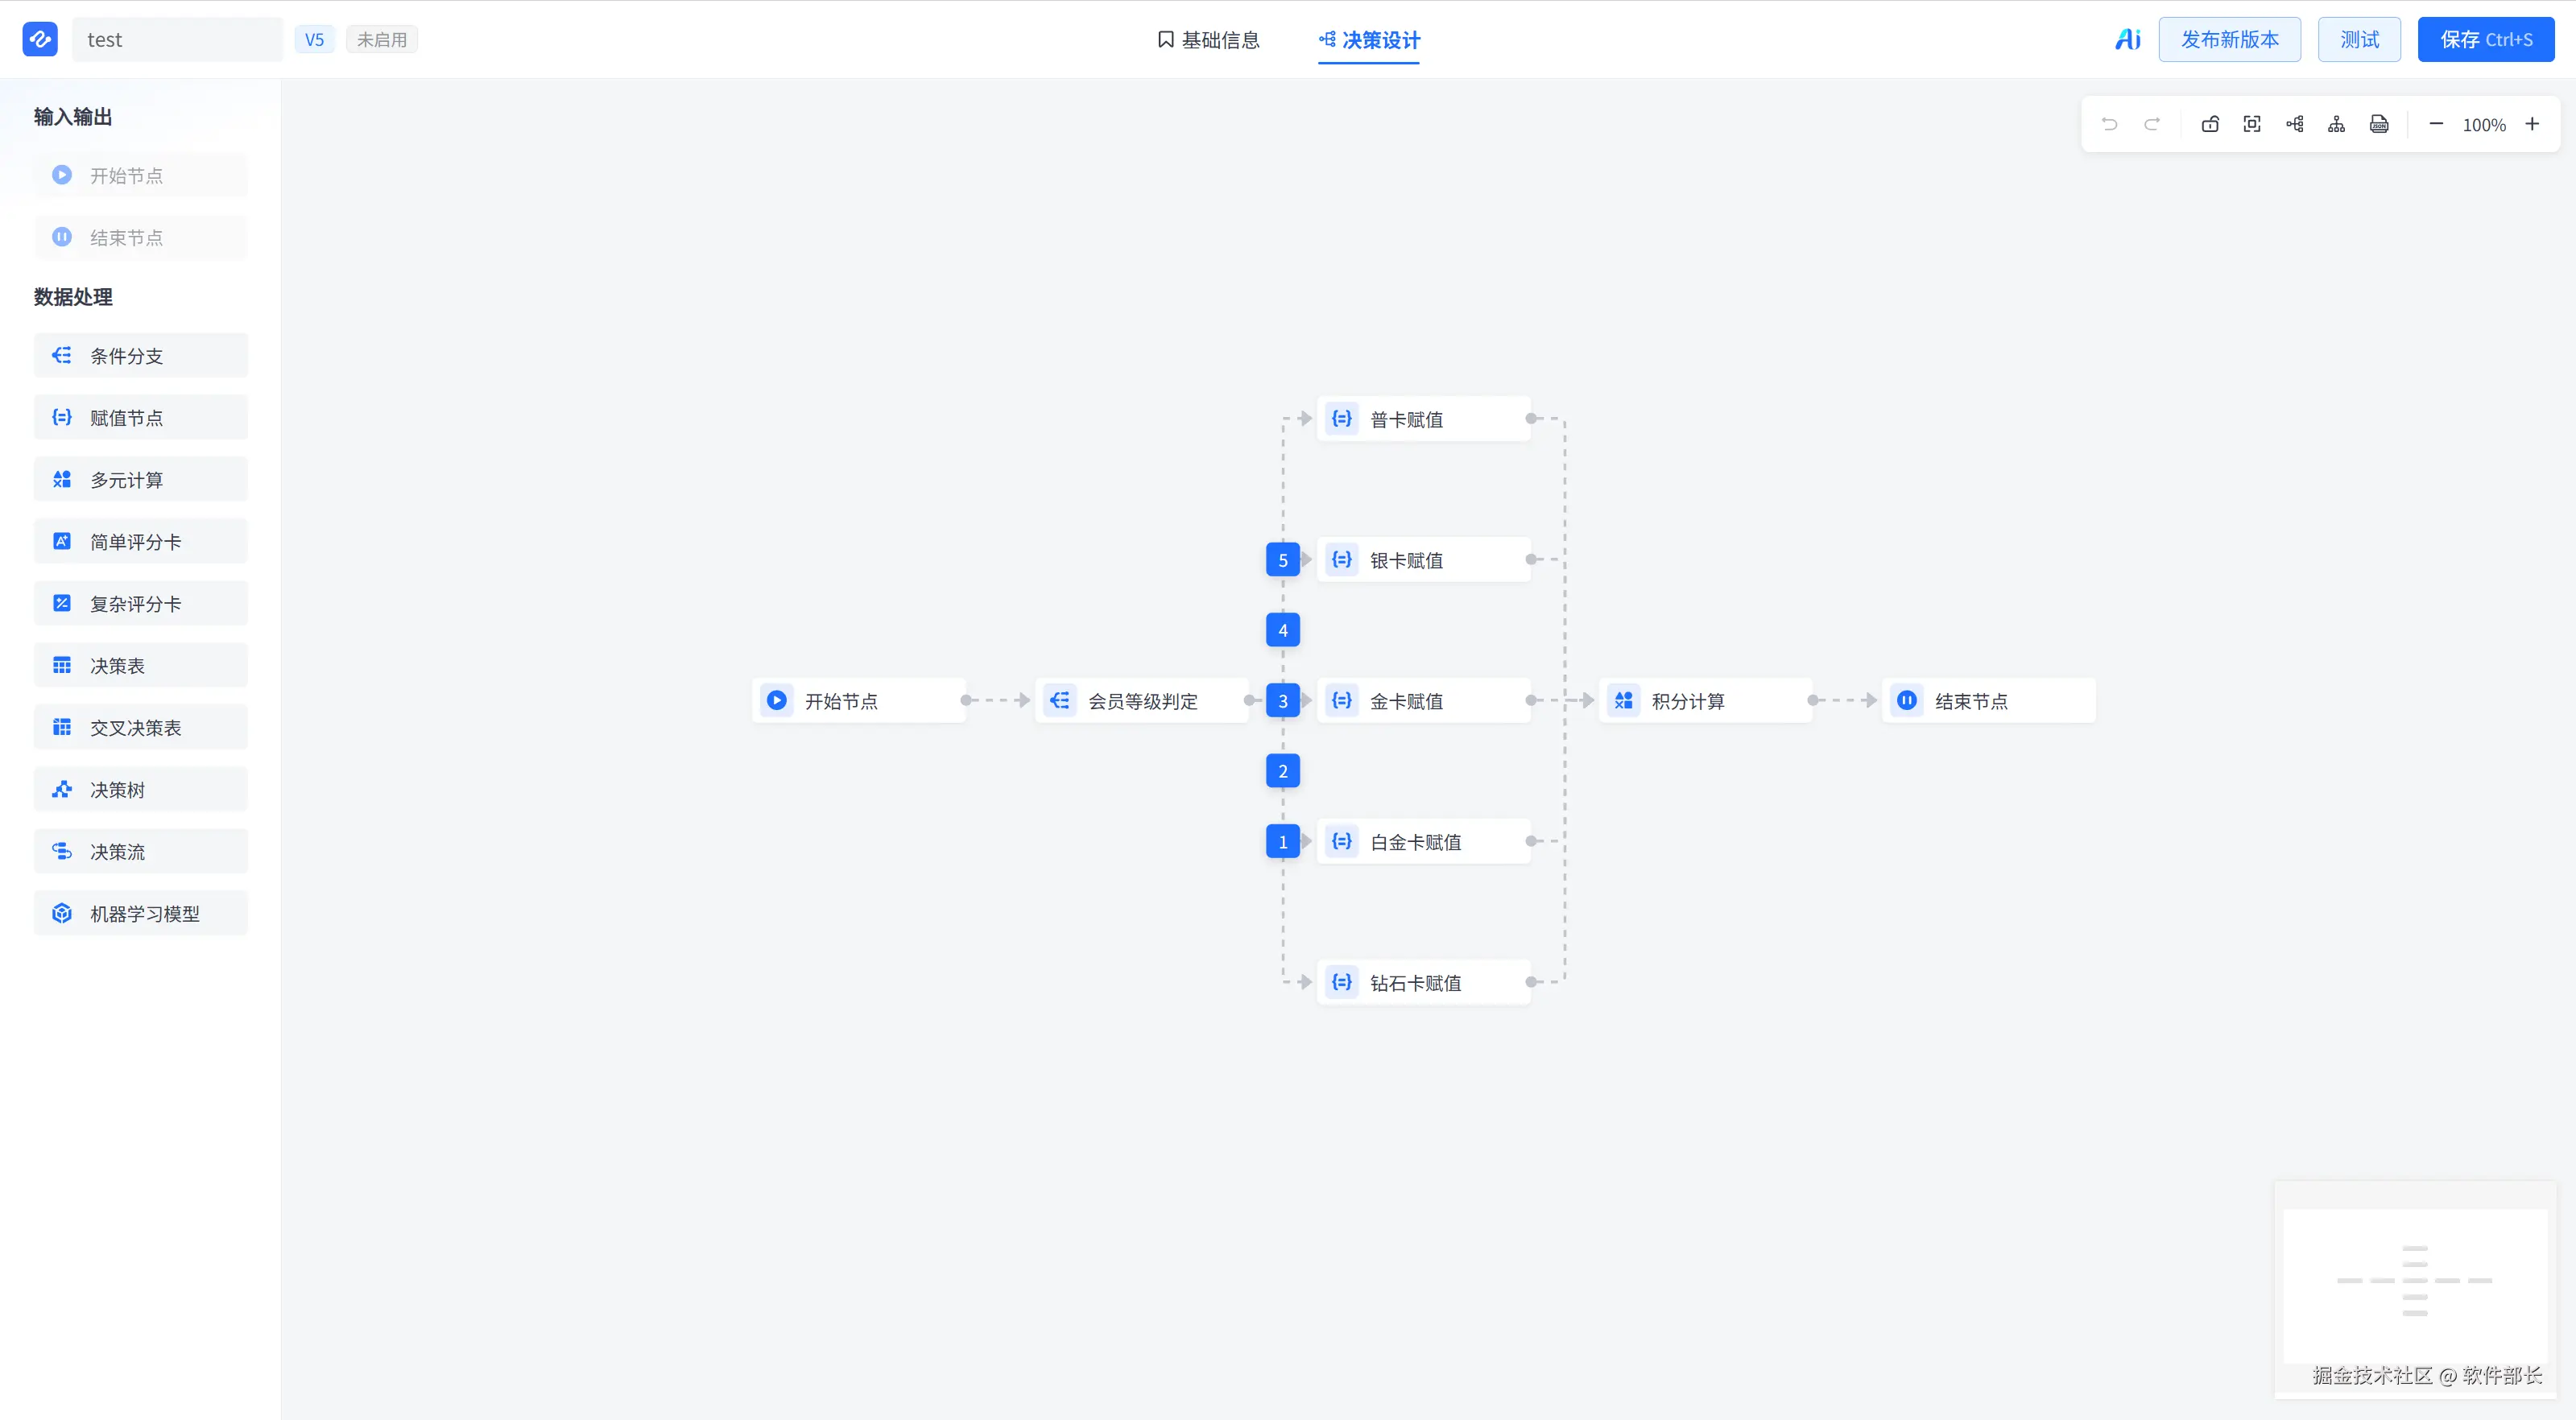Click the test name input field
This screenshot has height=1420, width=2576.
click(177, 39)
